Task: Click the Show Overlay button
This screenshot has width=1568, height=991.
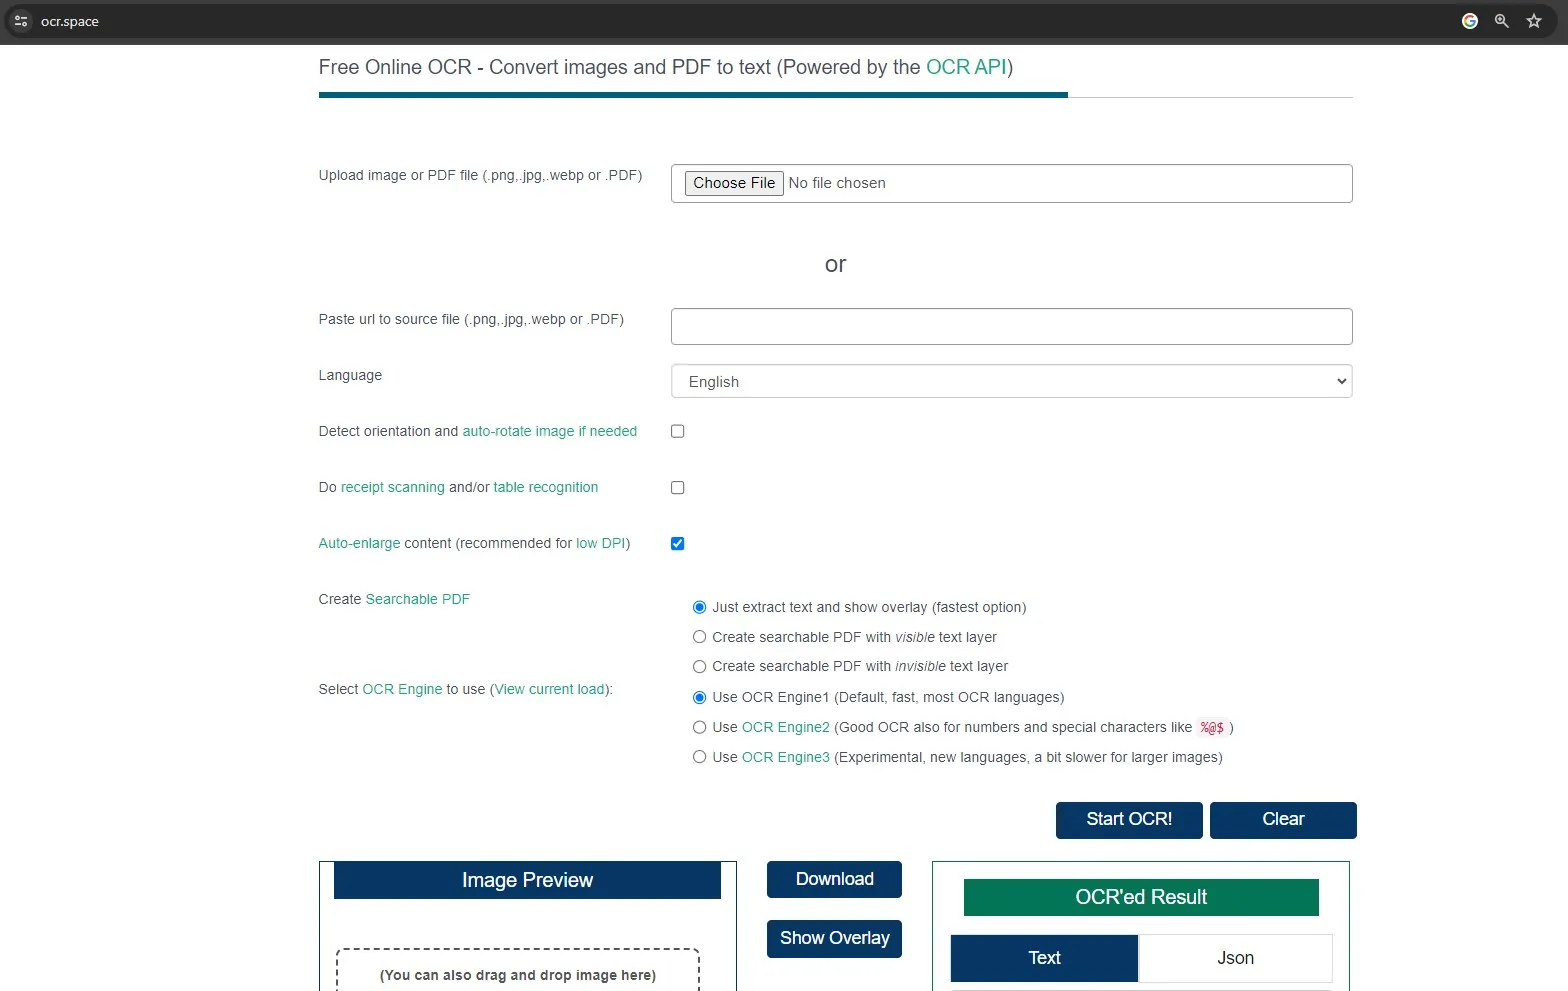Action: coord(834,938)
